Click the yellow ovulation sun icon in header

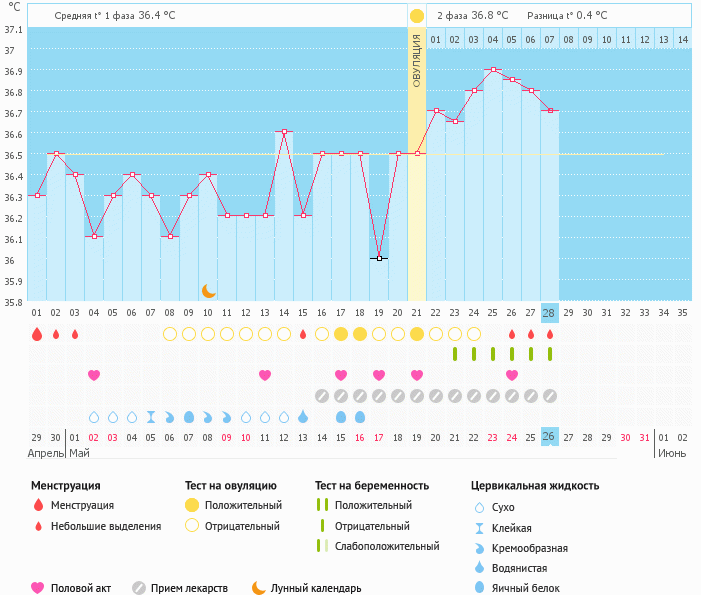pyautogui.click(x=417, y=16)
